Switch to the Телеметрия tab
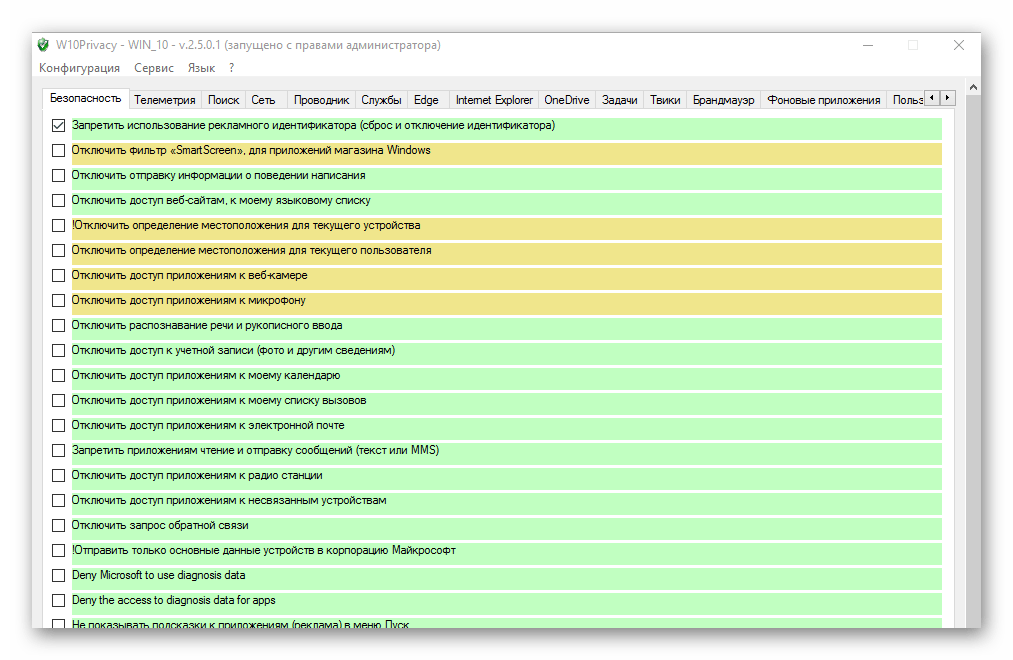Viewport: 1013px width, 660px height. coord(165,100)
